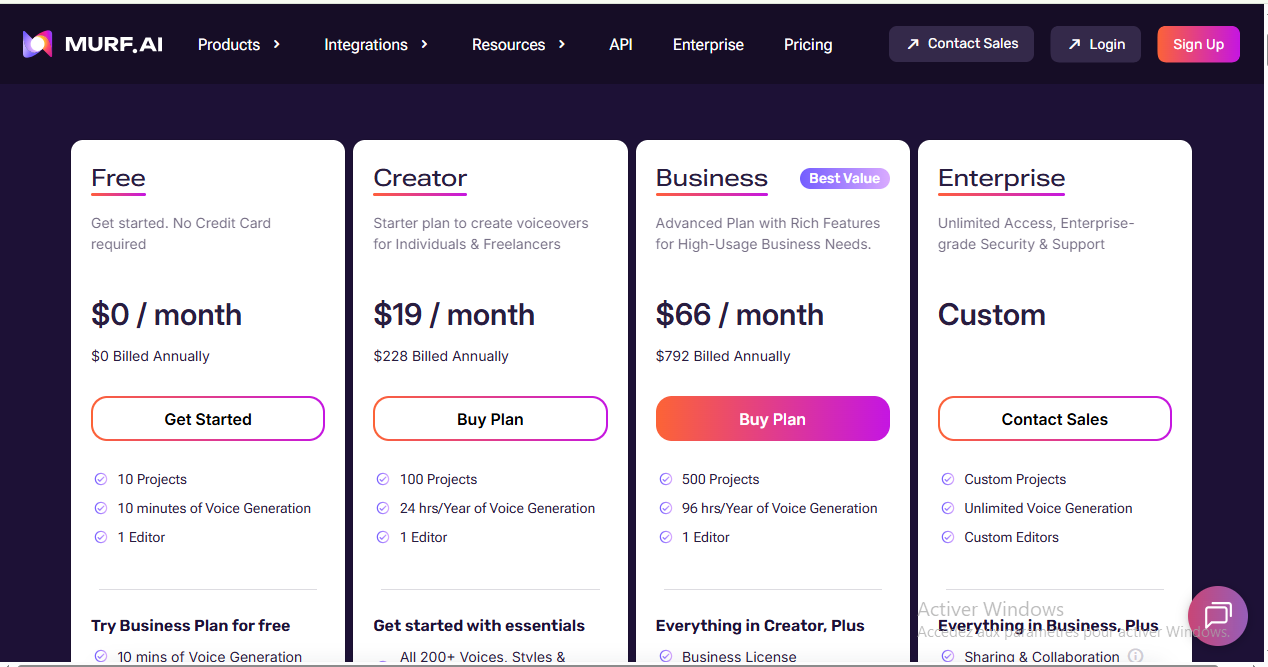
Task: Expand the Products menu chevron
Action: pos(277,44)
